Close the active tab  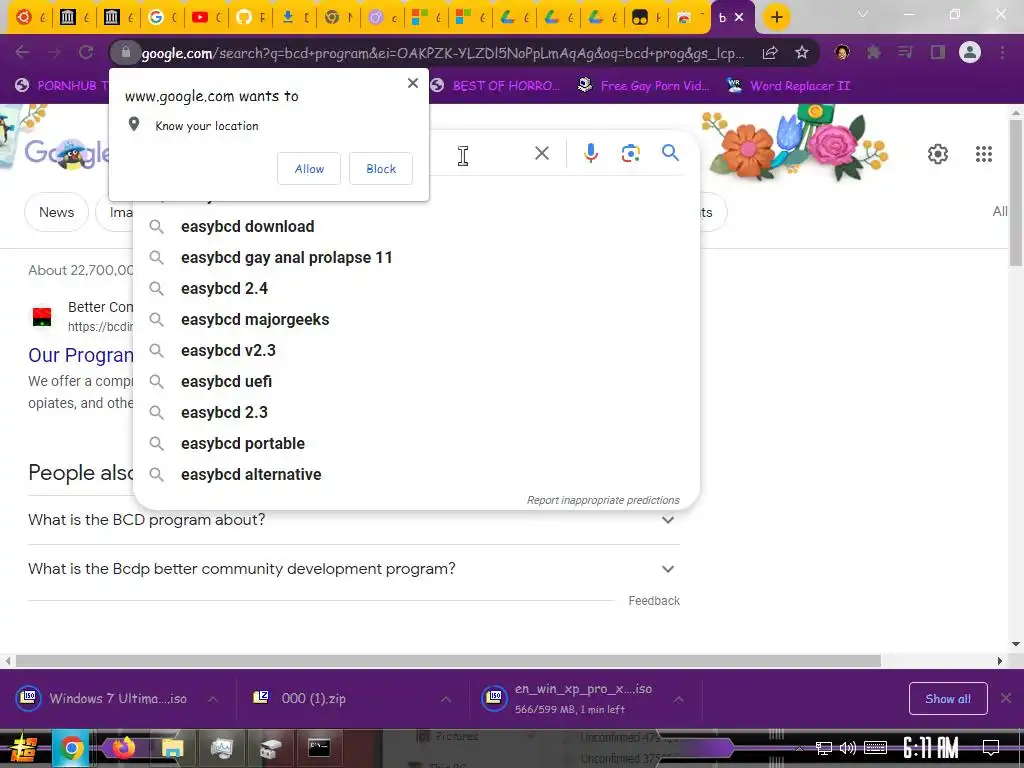pos(739,18)
